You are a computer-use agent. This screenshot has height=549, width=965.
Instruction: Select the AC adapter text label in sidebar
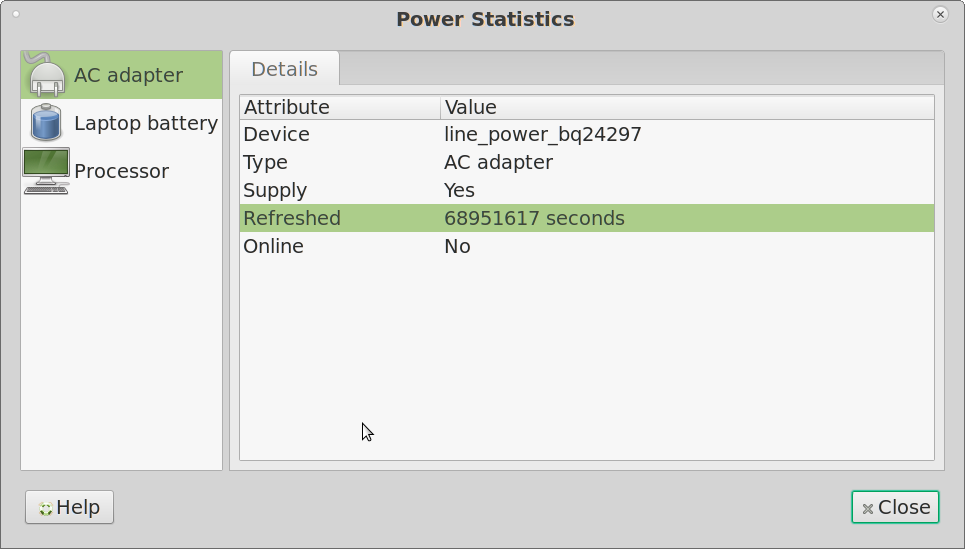[x=128, y=76]
